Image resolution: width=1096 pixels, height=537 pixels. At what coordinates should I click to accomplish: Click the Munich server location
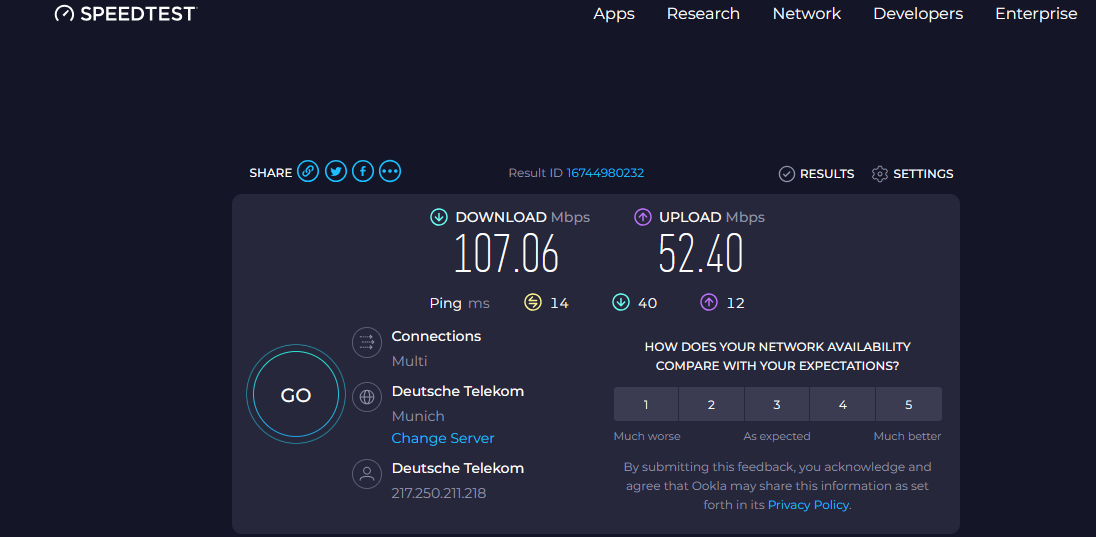click(x=418, y=416)
